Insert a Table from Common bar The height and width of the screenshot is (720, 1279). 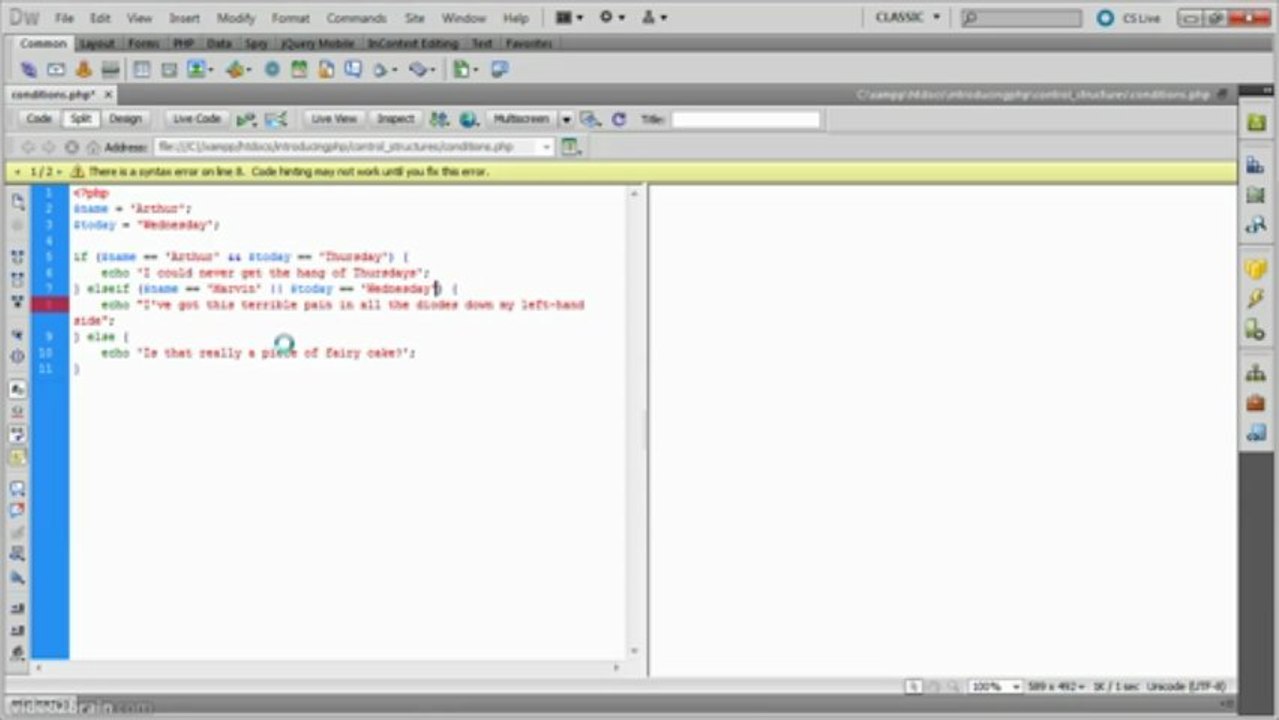tap(142, 69)
